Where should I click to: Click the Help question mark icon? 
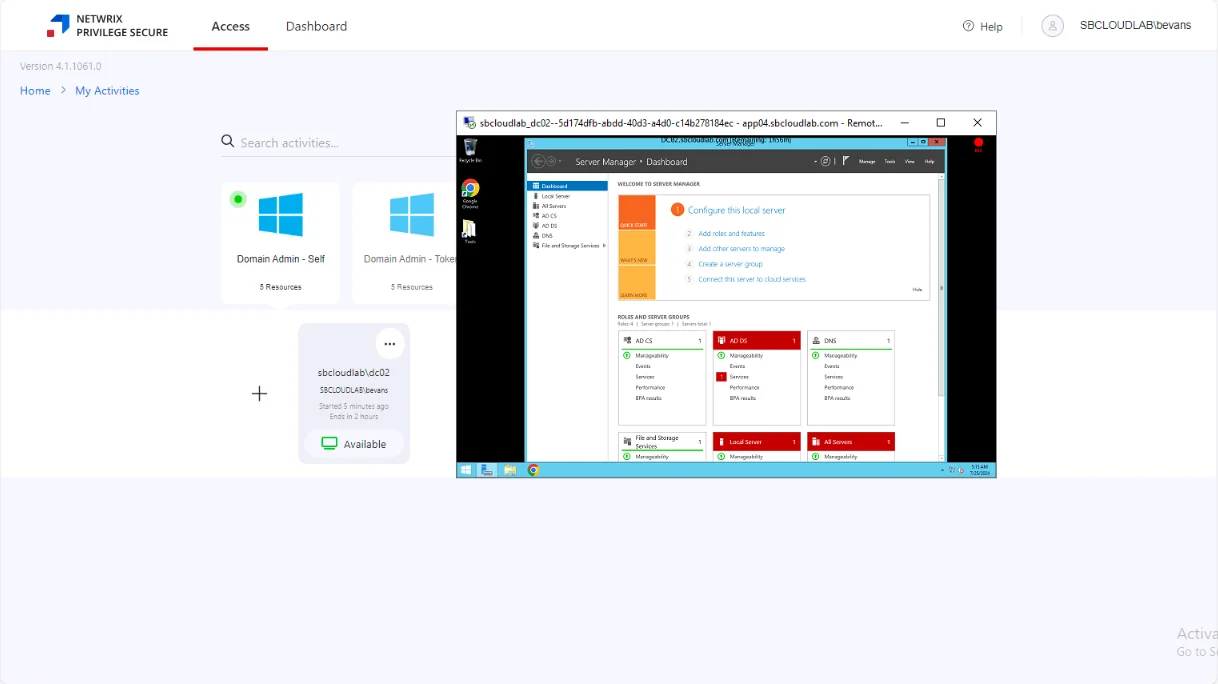pyautogui.click(x=968, y=26)
